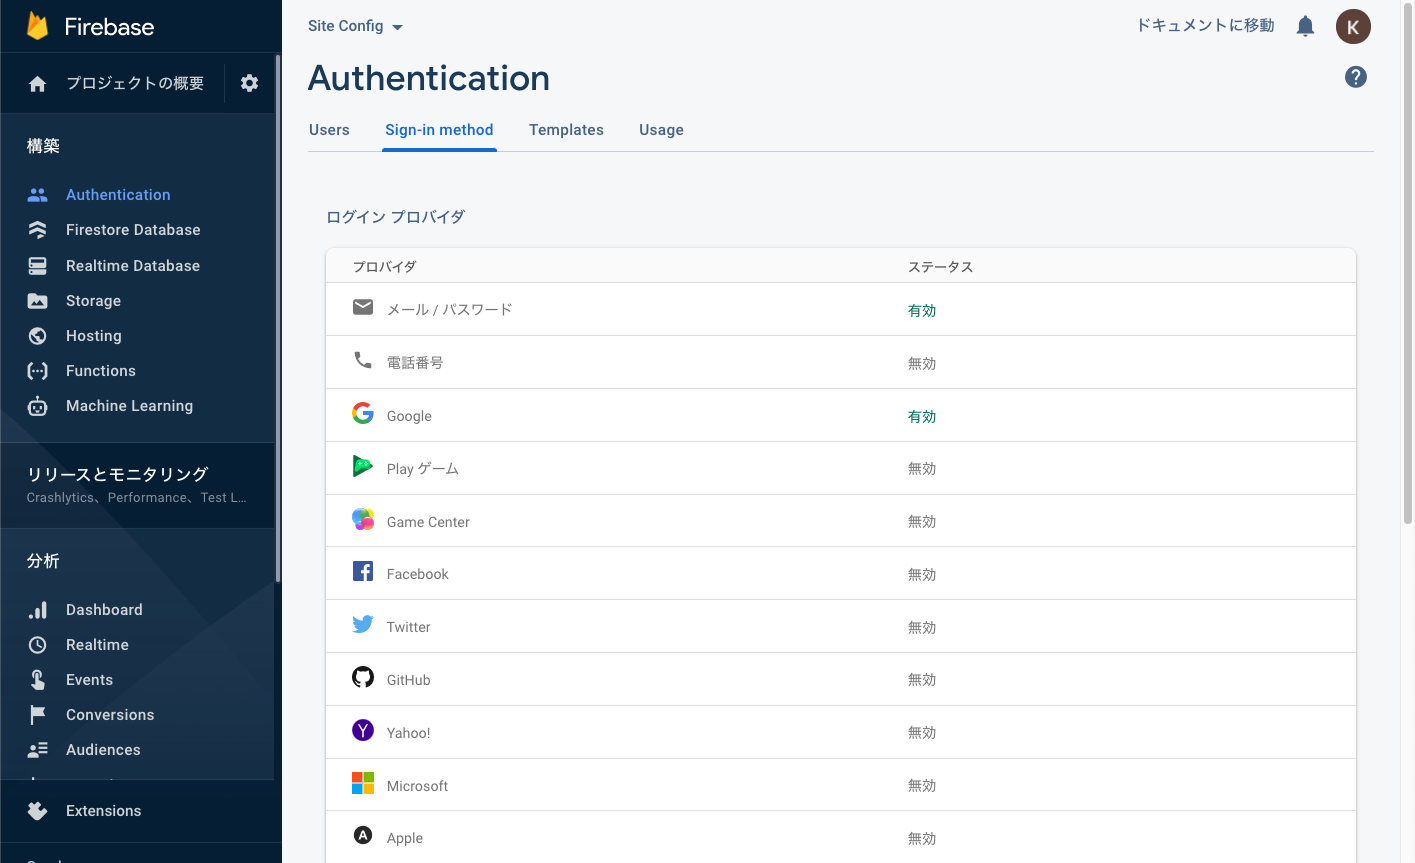1415x863 pixels.
Task: Open Conversions in sidebar
Action: pos(110,715)
